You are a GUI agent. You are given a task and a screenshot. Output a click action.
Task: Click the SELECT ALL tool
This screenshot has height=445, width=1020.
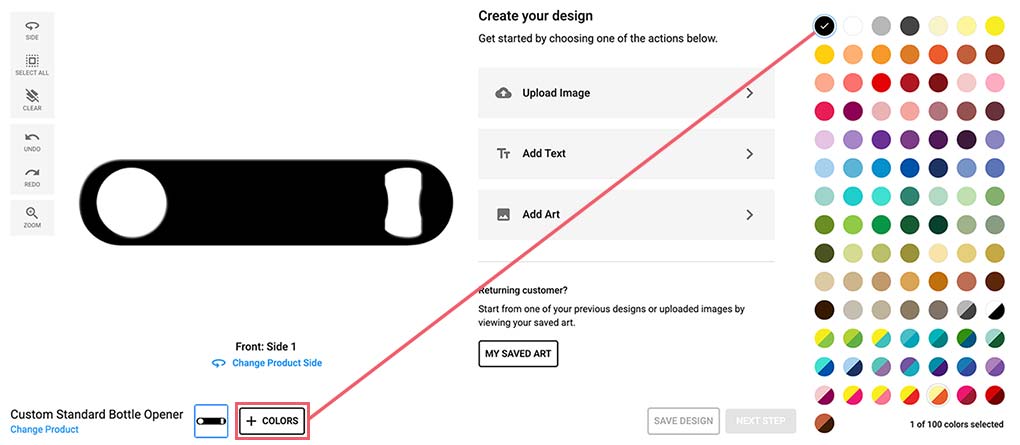[x=32, y=65]
